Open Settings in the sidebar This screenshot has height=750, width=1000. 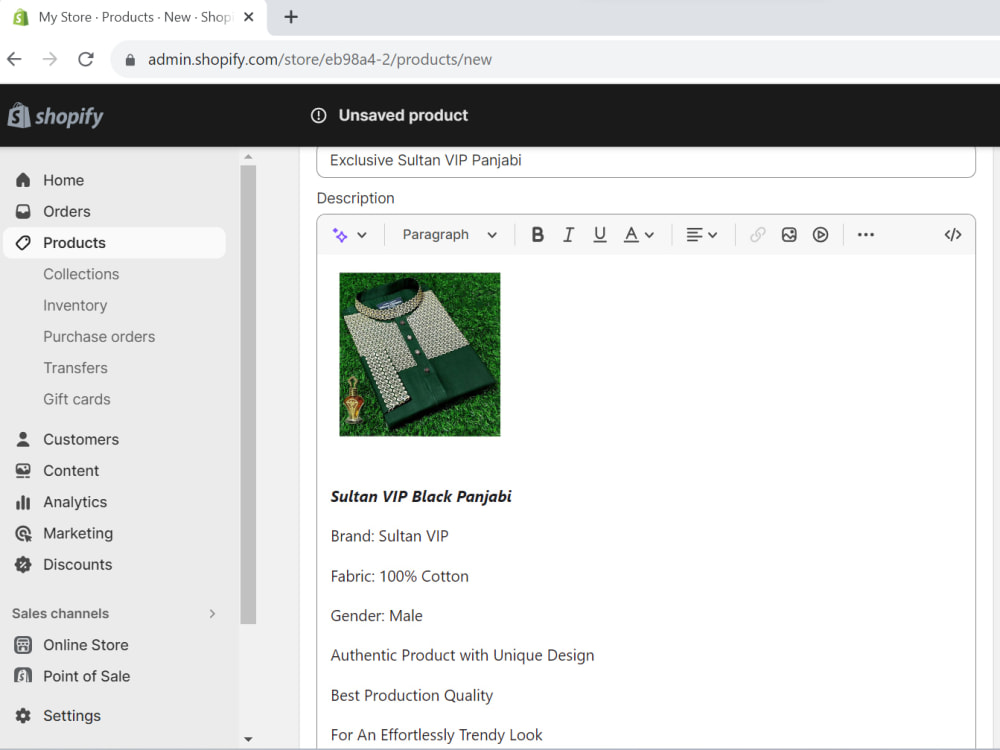point(72,716)
